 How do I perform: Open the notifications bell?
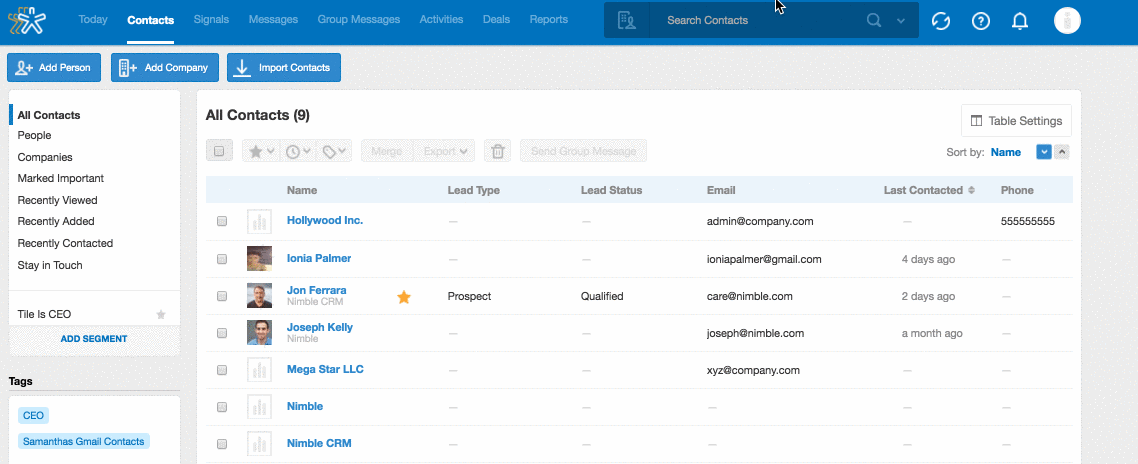coord(1020,21)
